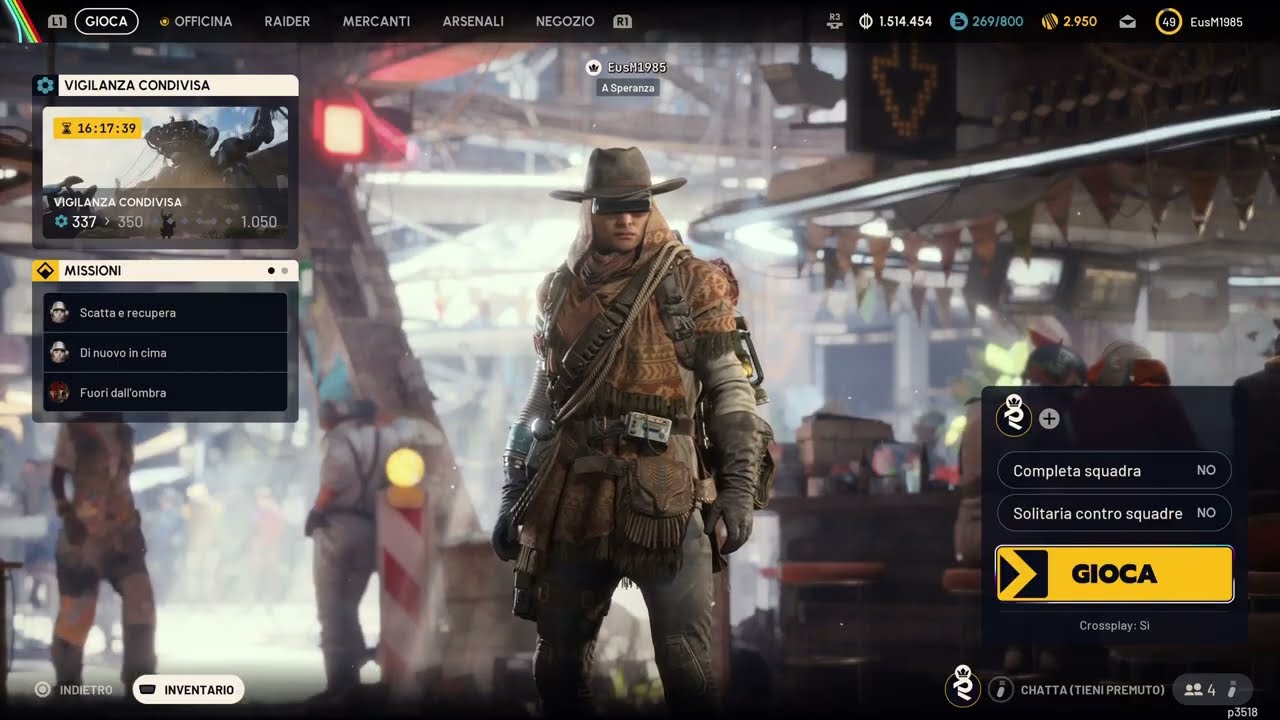Click the 1.050 final milestone value
Viewport: 1280px width, 720px height.
259,222
